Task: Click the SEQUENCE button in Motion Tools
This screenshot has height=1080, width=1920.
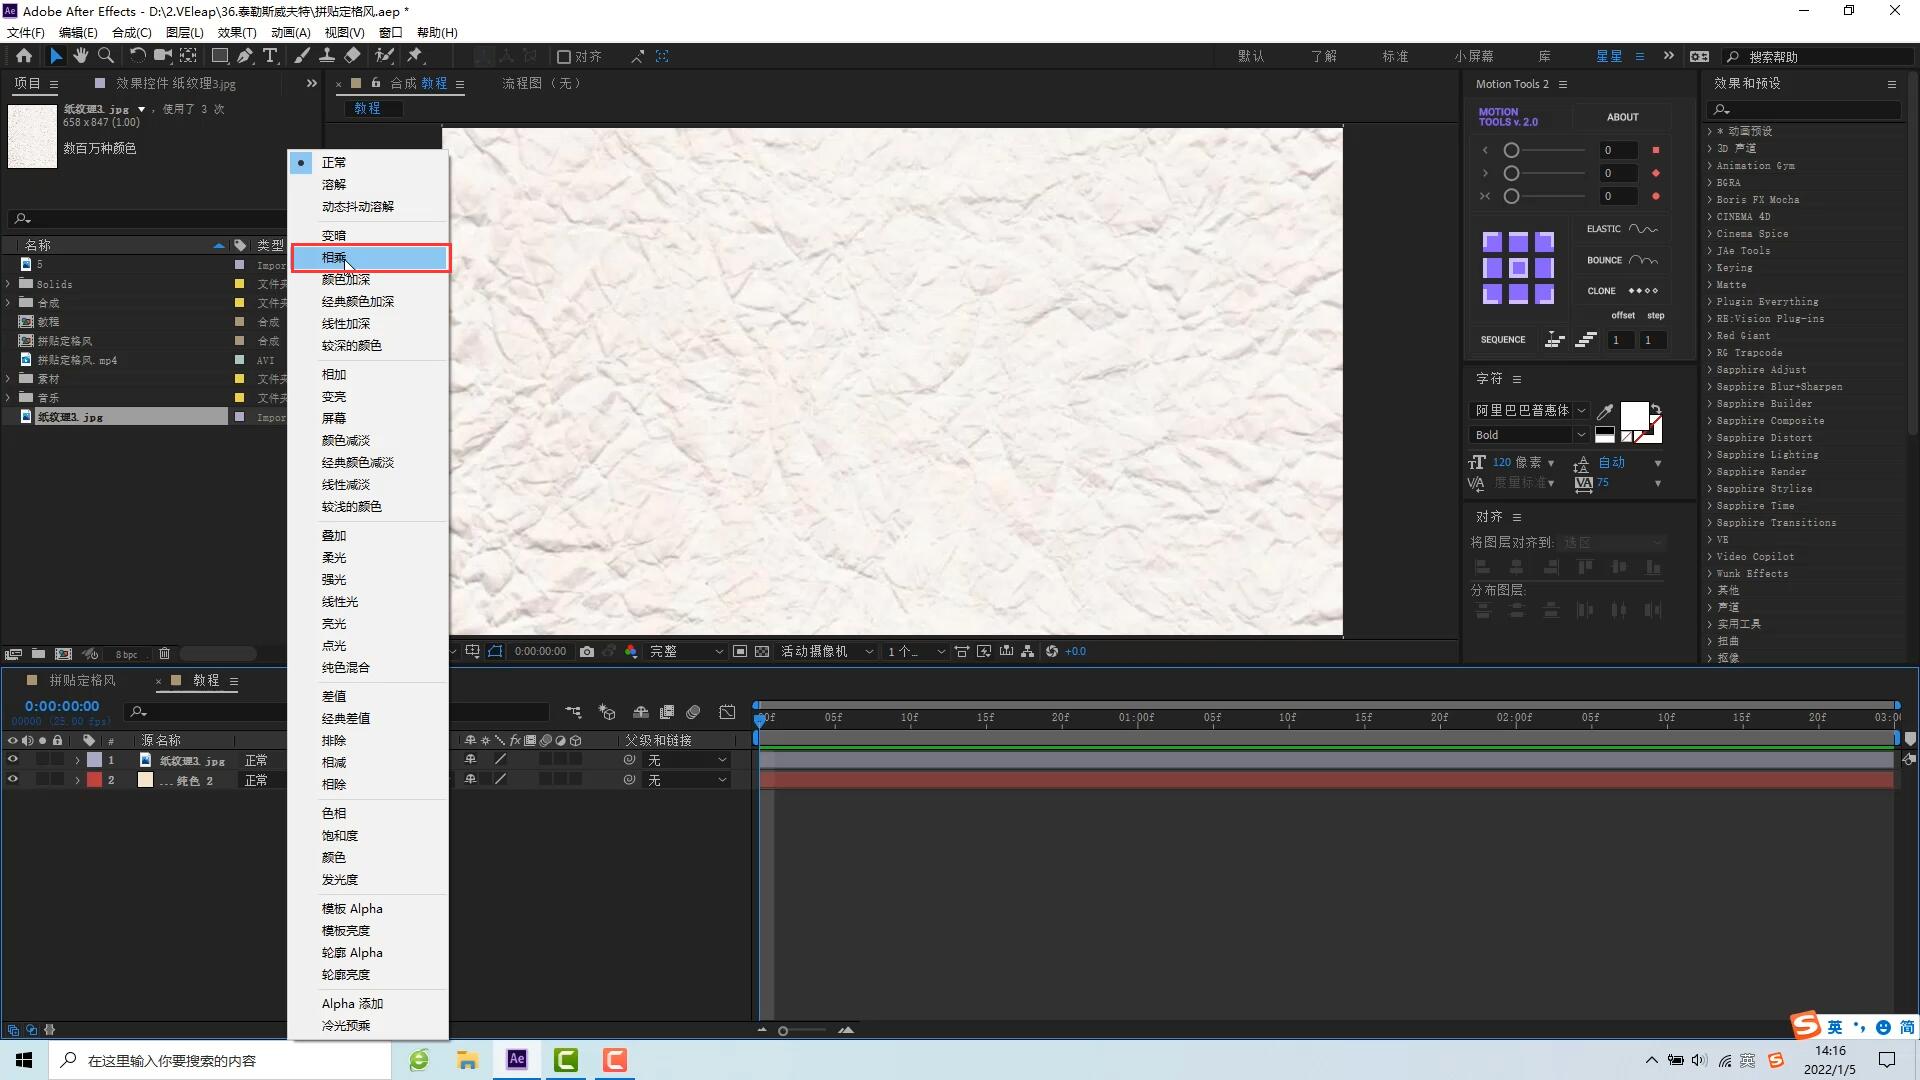Action: 1503,340
